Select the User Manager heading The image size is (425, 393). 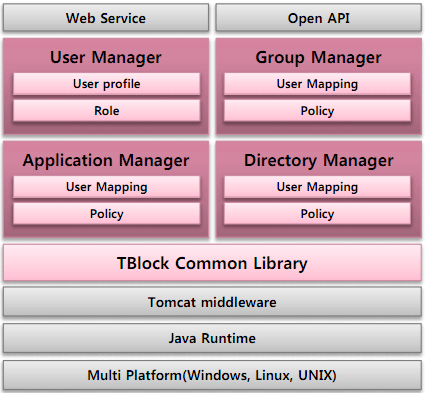(106, 57)
